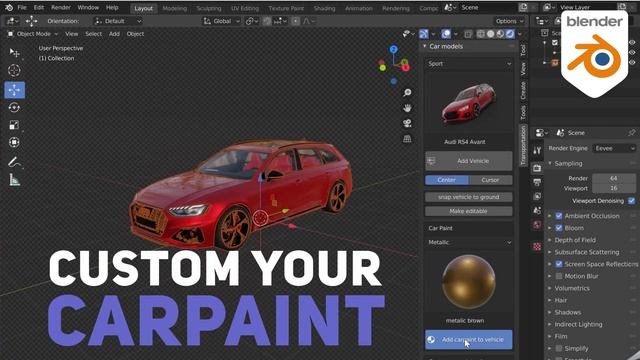Uncheck Viewport Denoising
This screenshot has width=640, height=360.
pos(632,201)
